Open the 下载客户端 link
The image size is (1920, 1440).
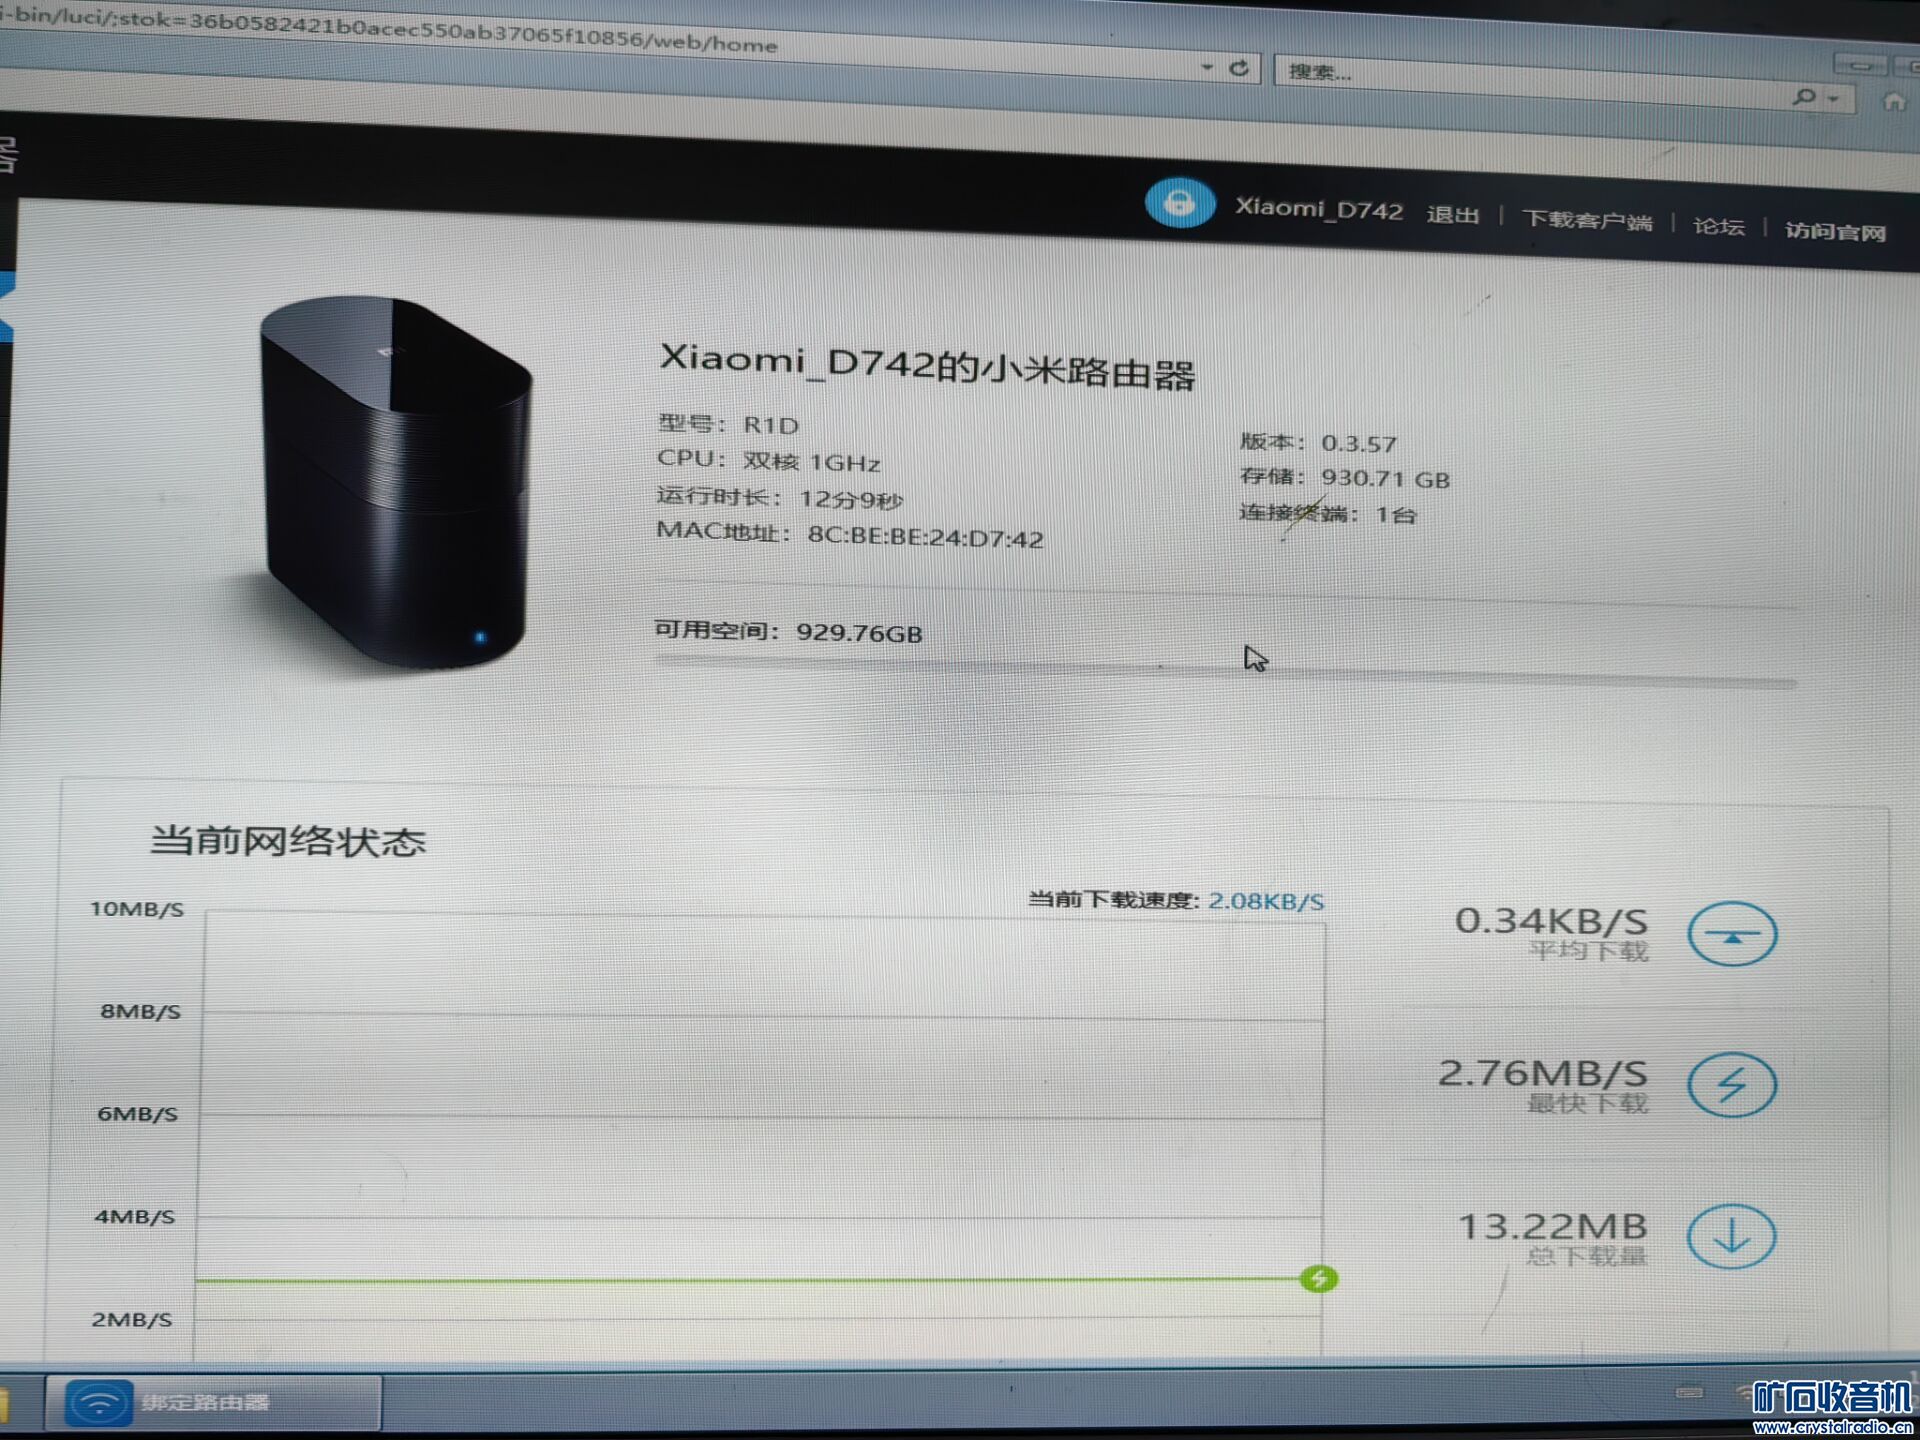[1587, 221]
